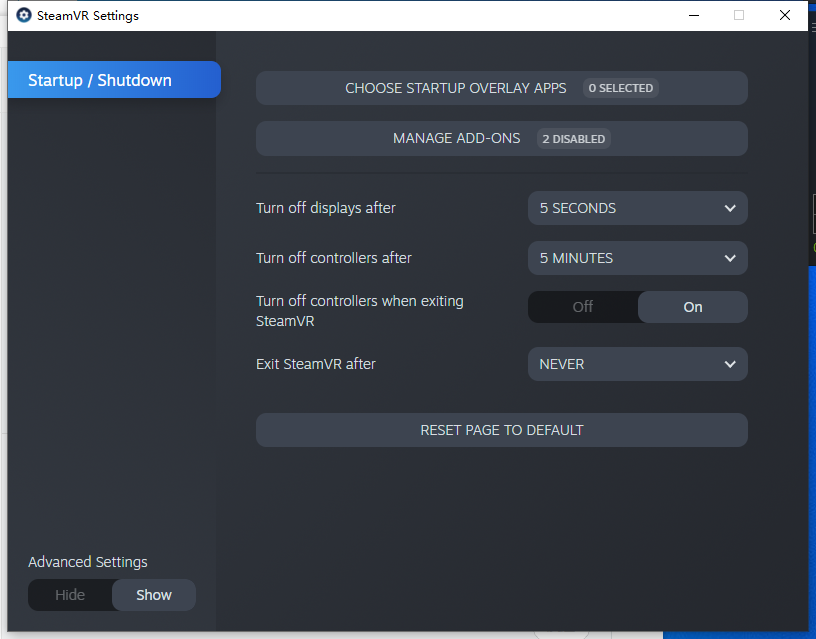Viewport: 816px width, 639px height.
Task: Show Advanced Settings
Action: pos(153,594)
